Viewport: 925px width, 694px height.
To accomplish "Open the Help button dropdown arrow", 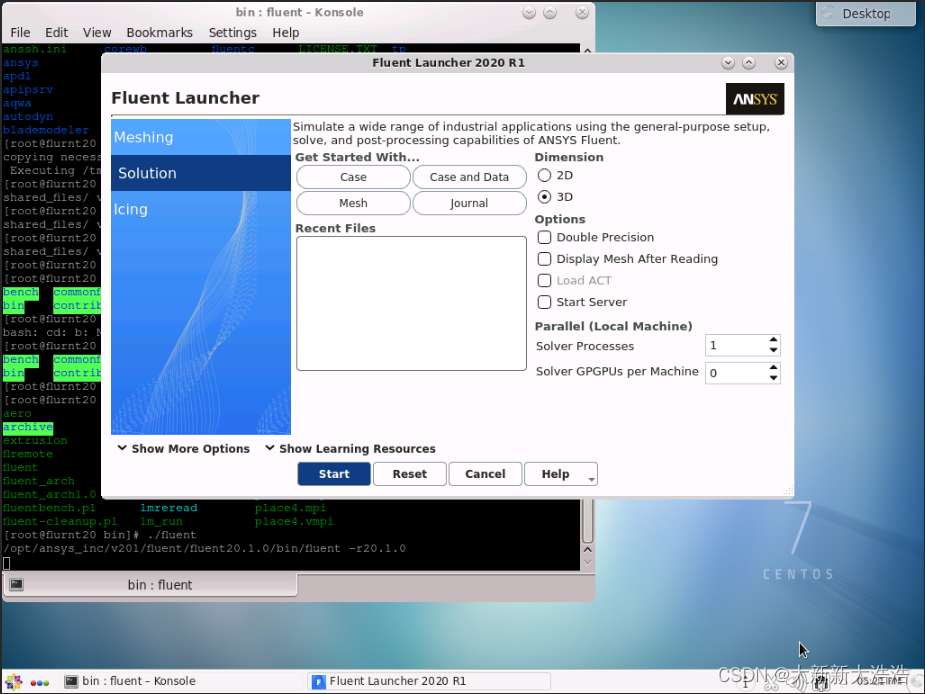I will [591, 479].
